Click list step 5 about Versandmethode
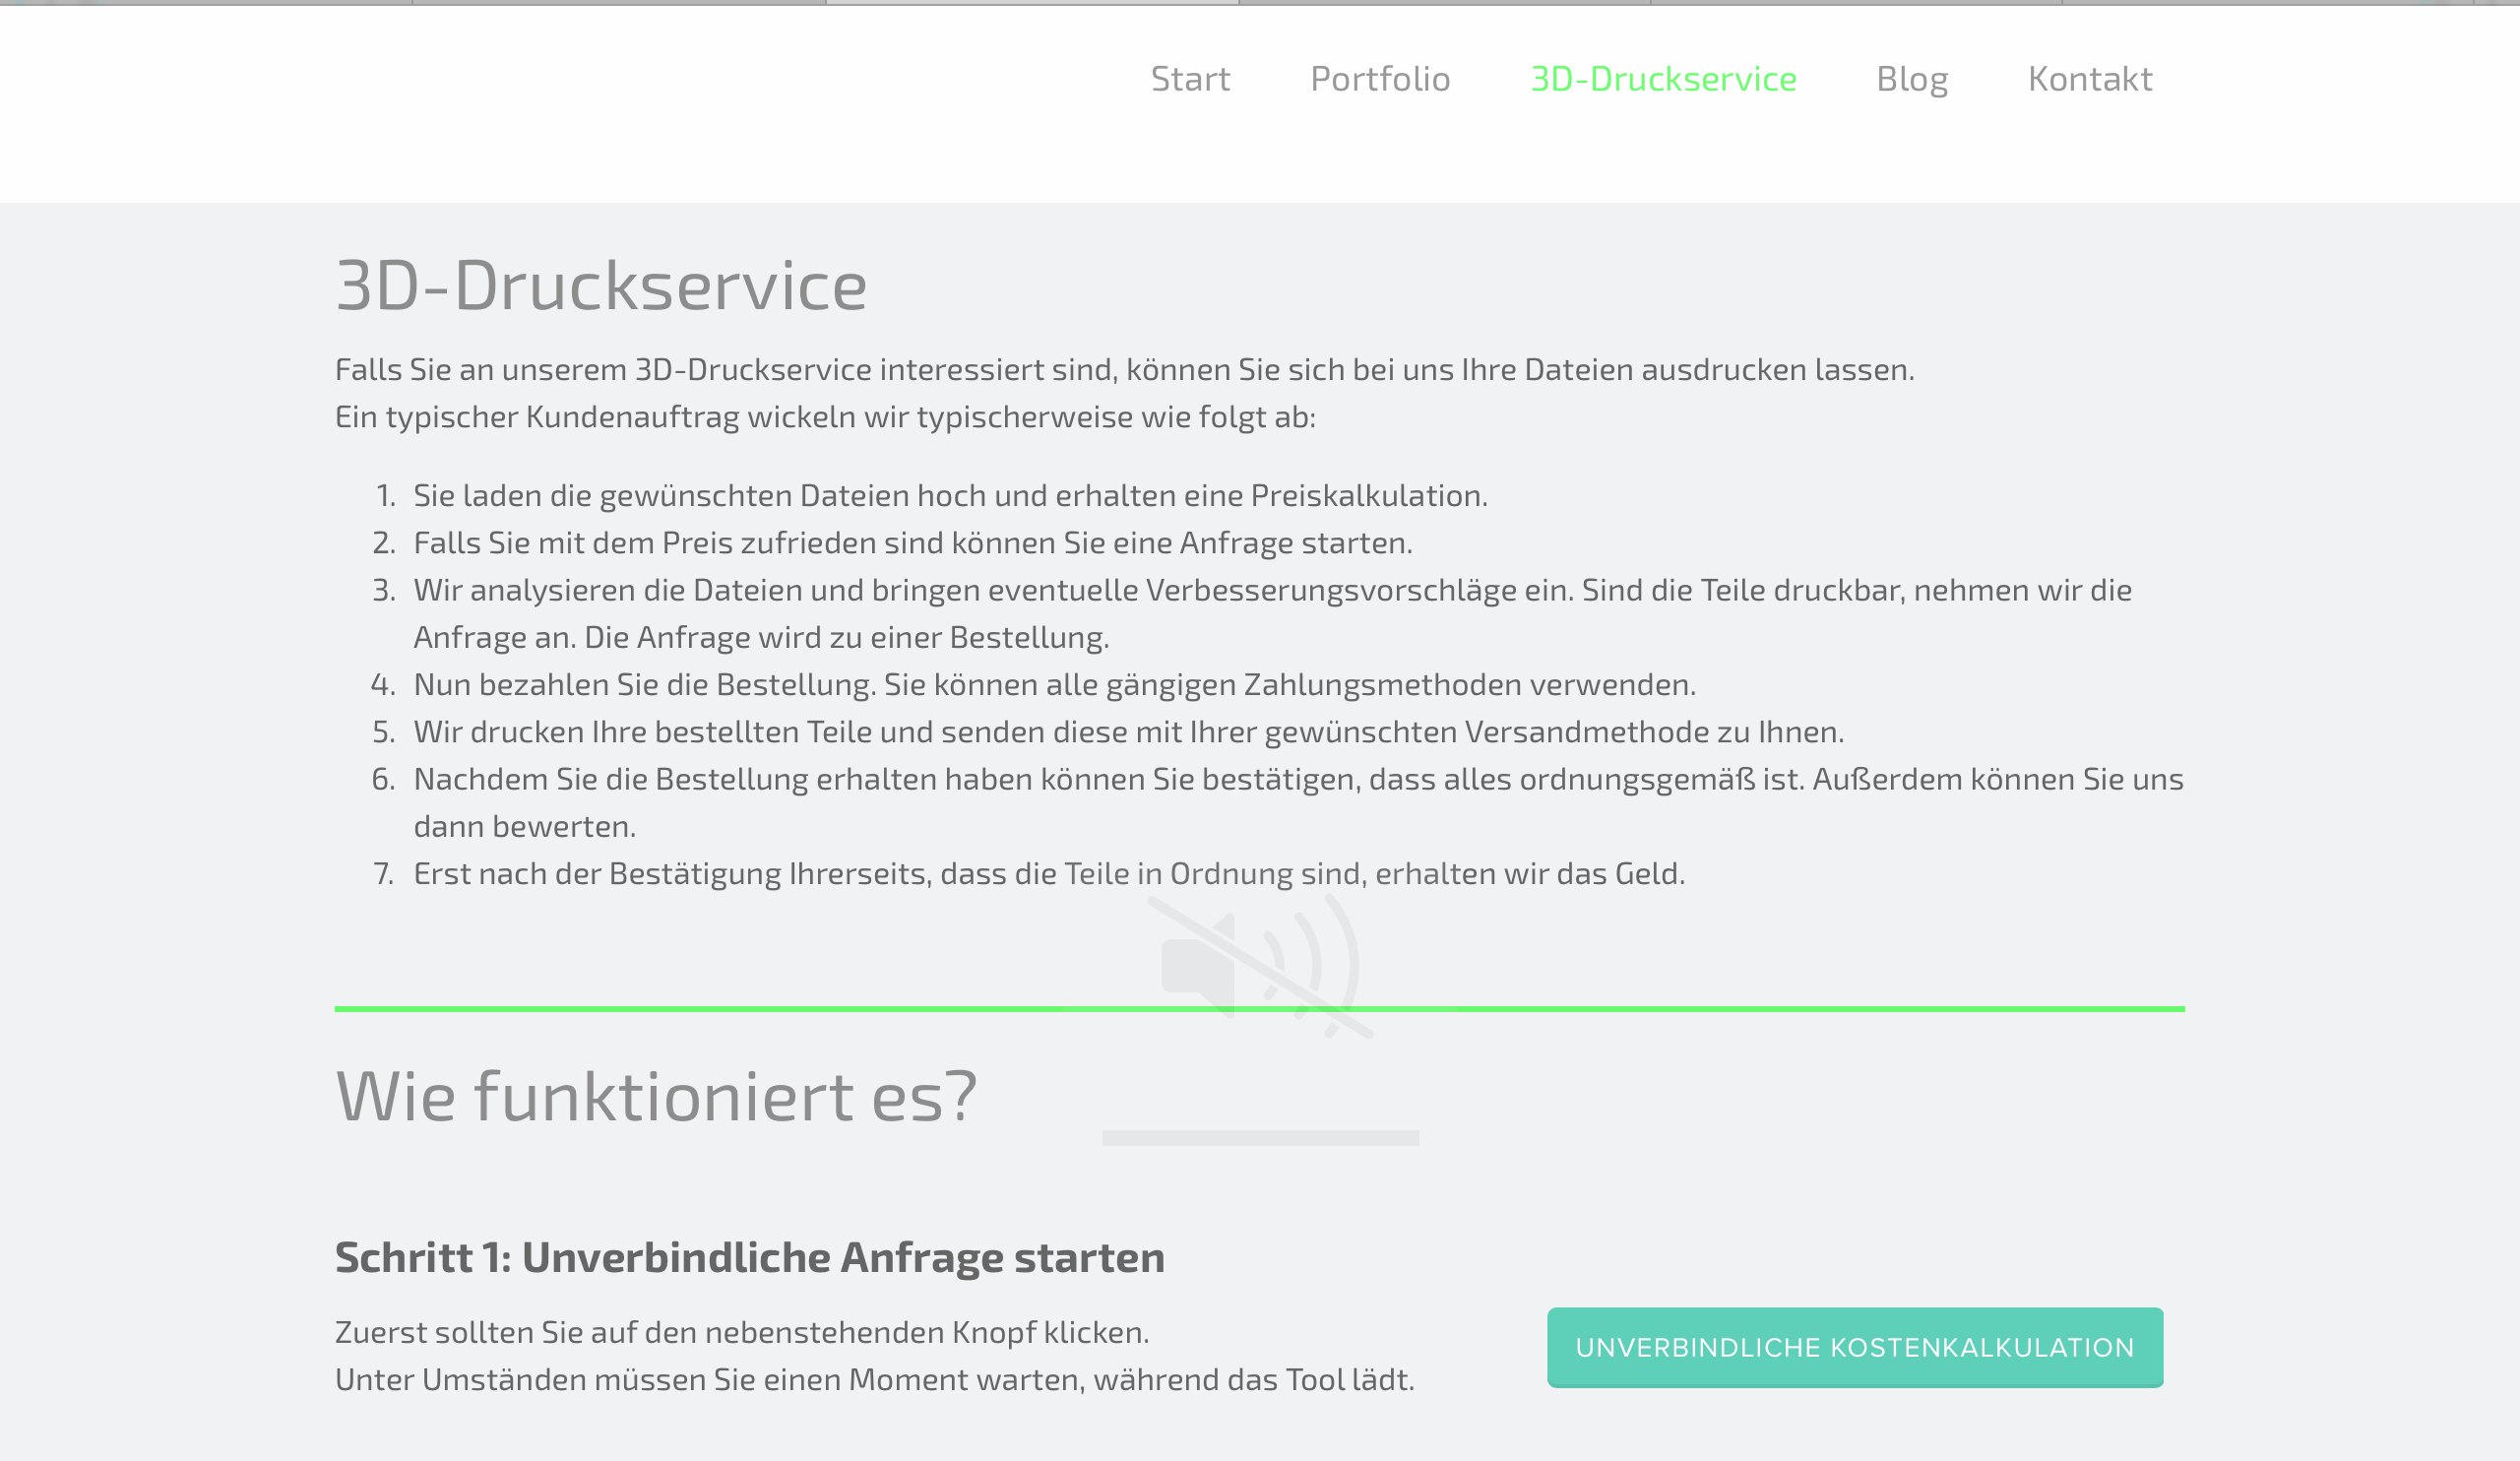Screen dimensions: 2520x1461 (x=1128, y=732)
